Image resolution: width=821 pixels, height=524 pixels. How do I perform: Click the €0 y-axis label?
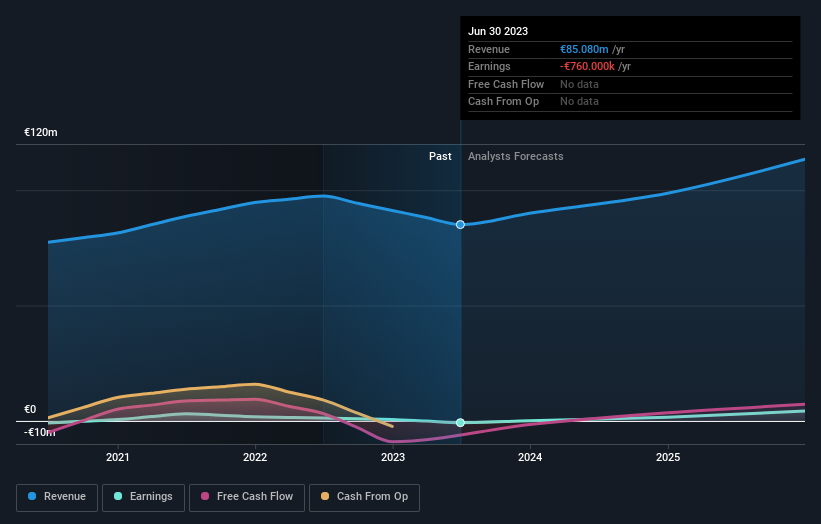30,409
